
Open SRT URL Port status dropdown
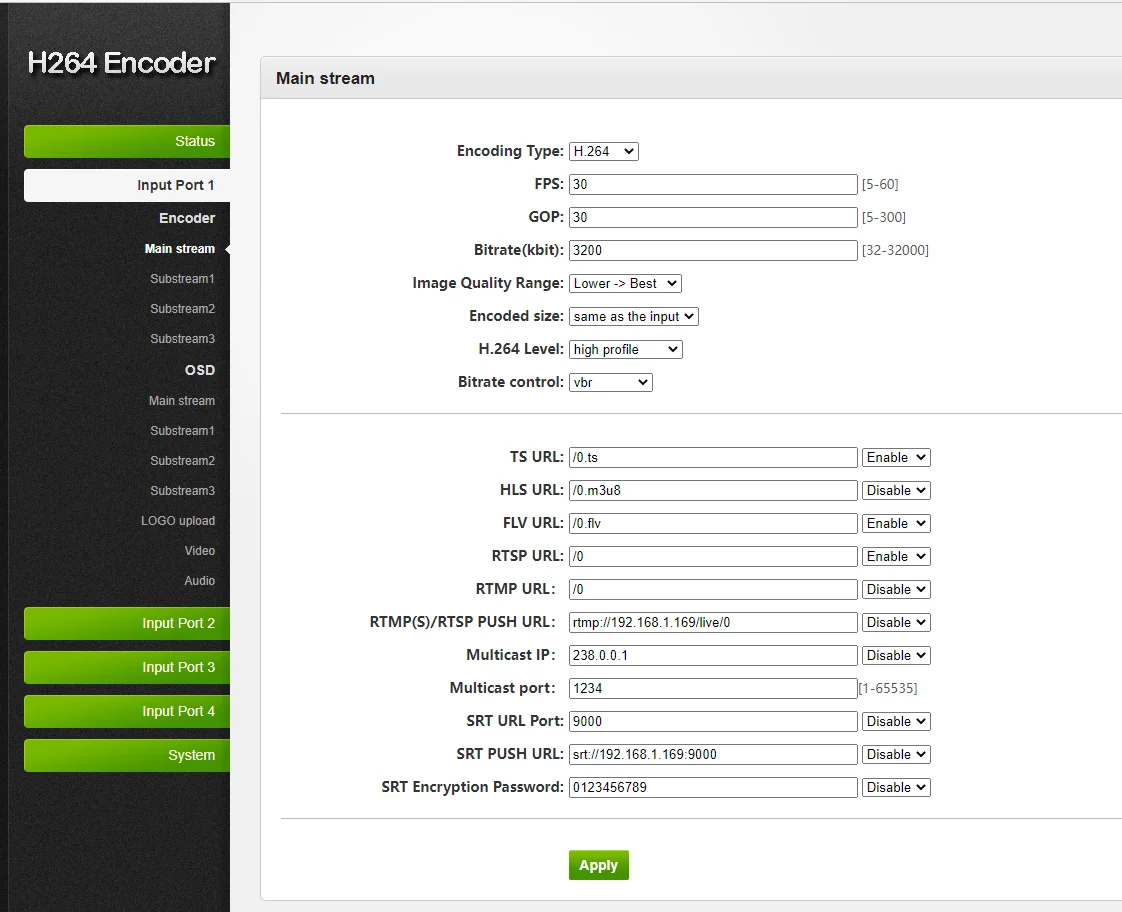tap(896, 721)
